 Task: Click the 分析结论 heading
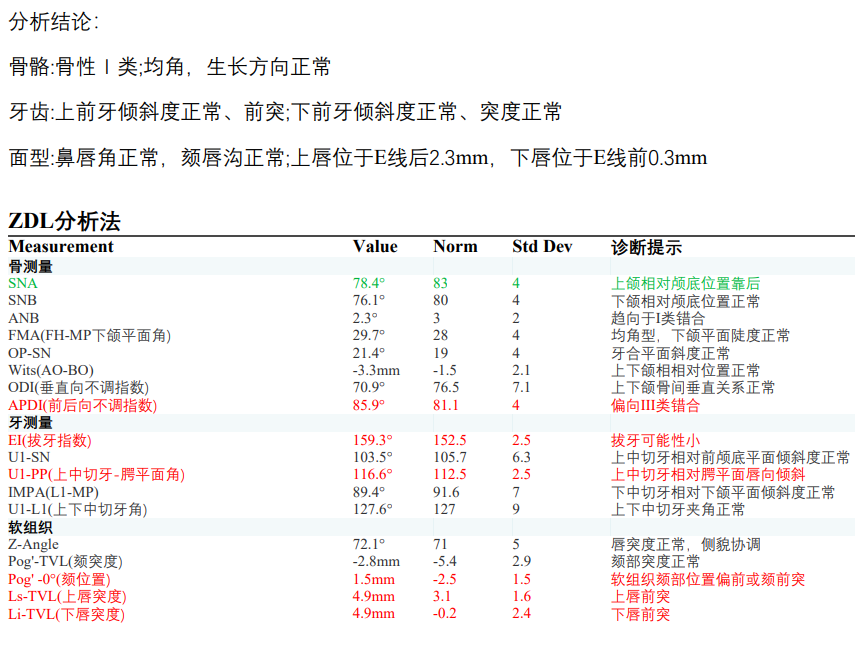(x=54, y=23)
